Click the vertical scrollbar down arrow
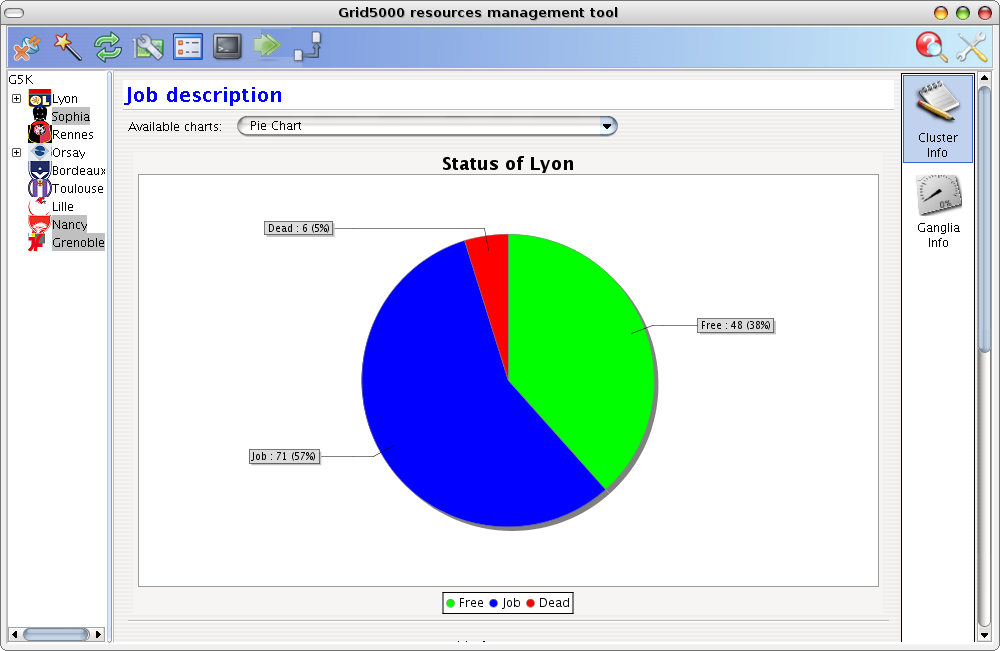1000x651 pixels. 984,635
